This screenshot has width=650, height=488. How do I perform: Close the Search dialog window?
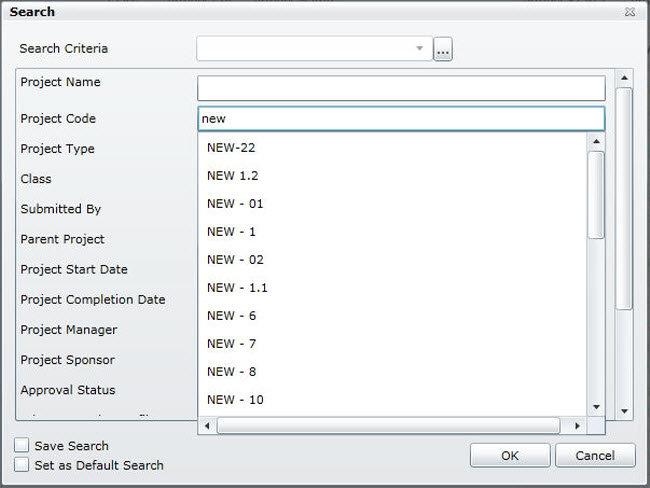(628, 12)
